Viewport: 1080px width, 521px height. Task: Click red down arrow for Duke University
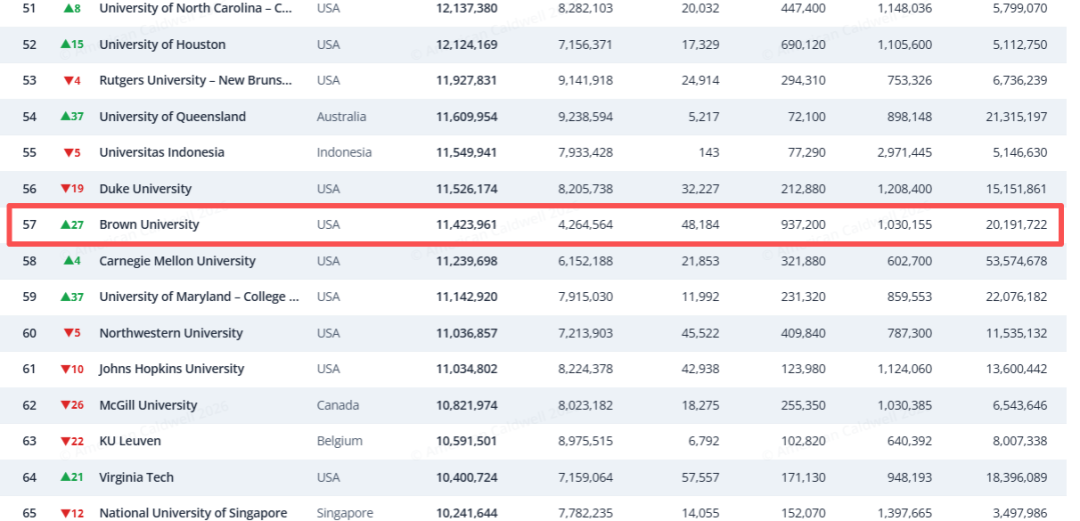coord(65,189)
